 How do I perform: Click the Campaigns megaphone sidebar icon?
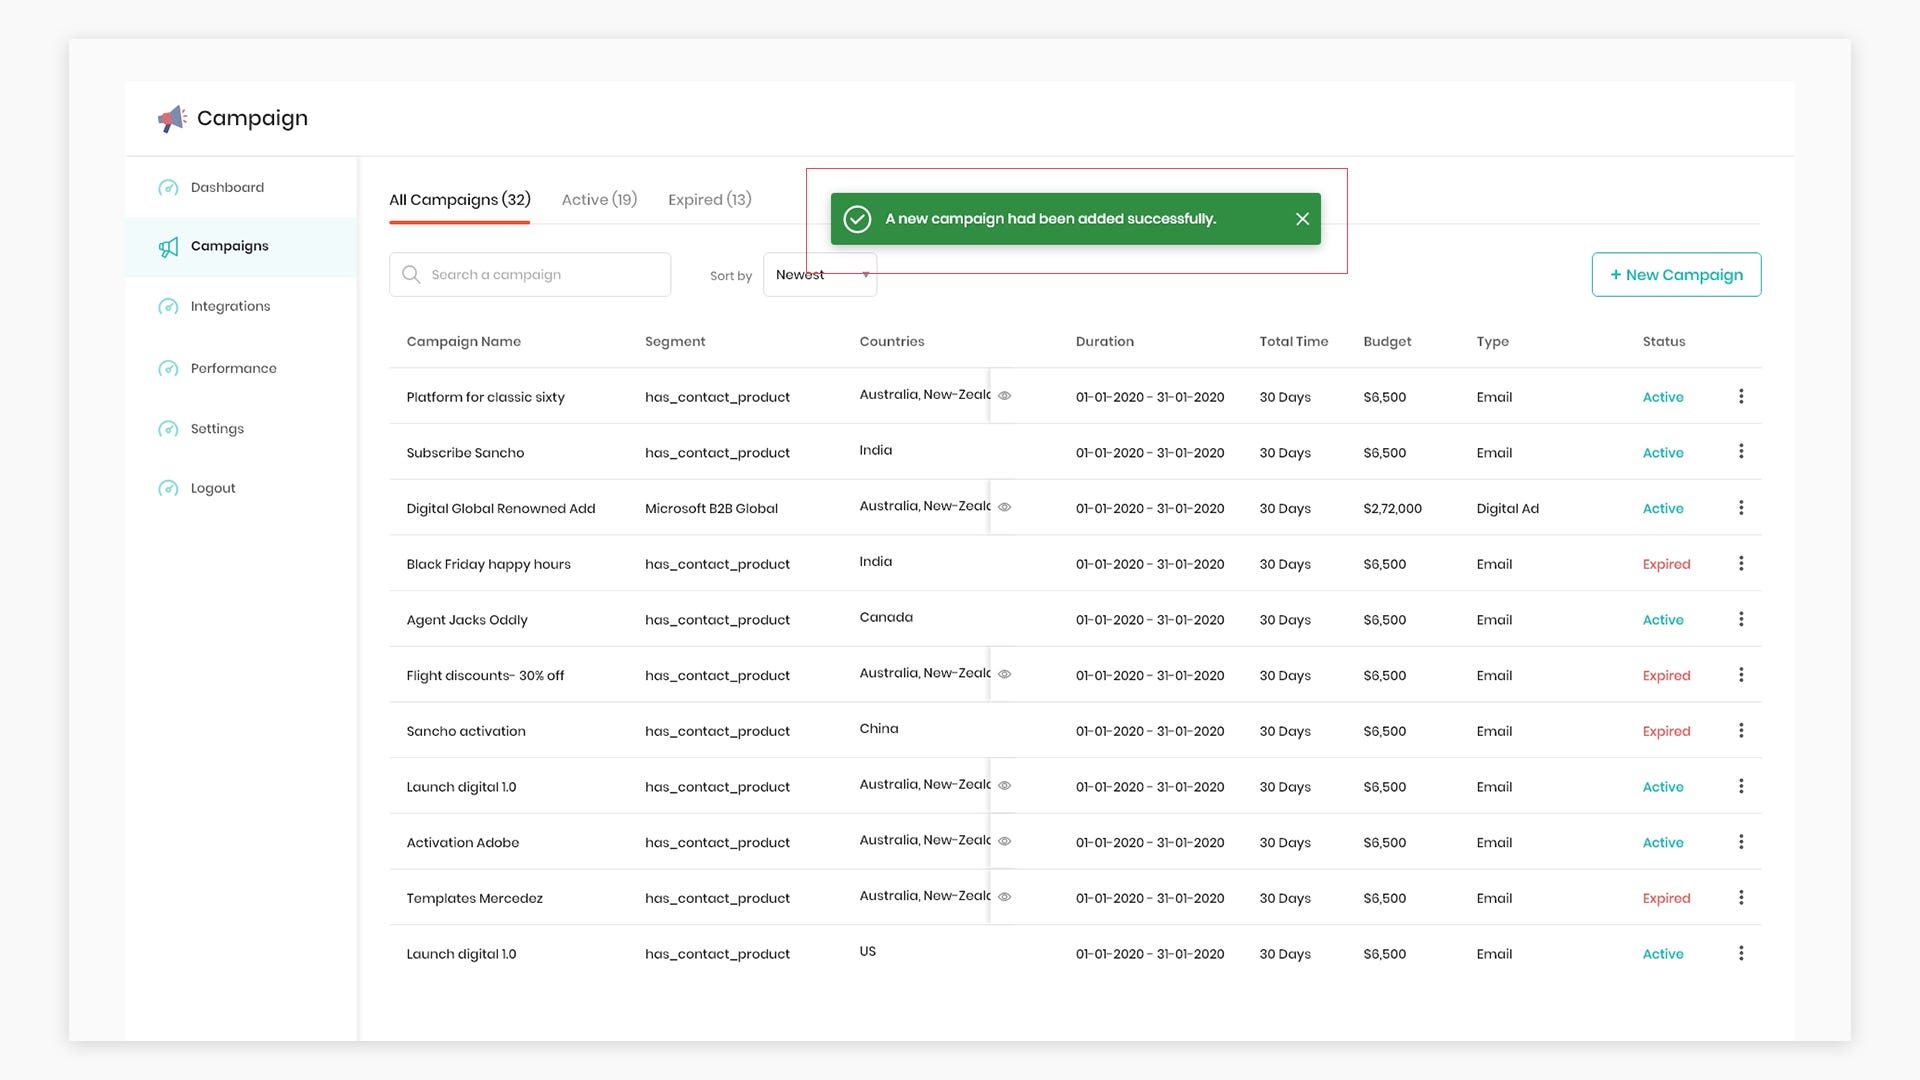(168, 247)
